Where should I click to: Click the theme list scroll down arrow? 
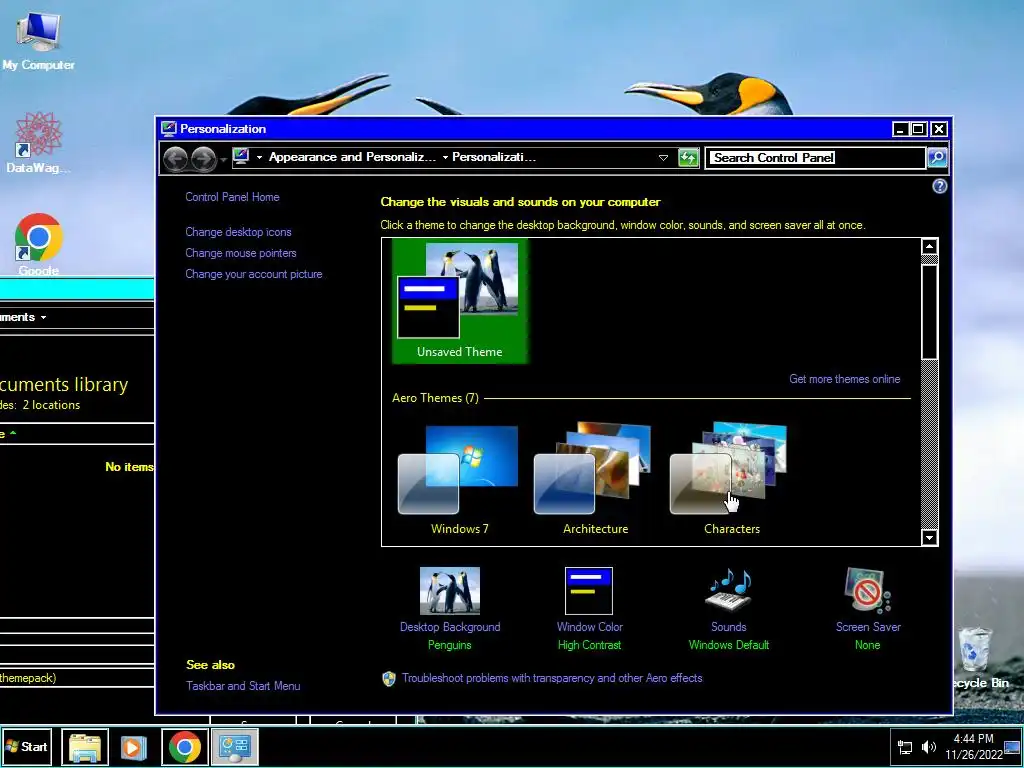(x=929, y=537)
